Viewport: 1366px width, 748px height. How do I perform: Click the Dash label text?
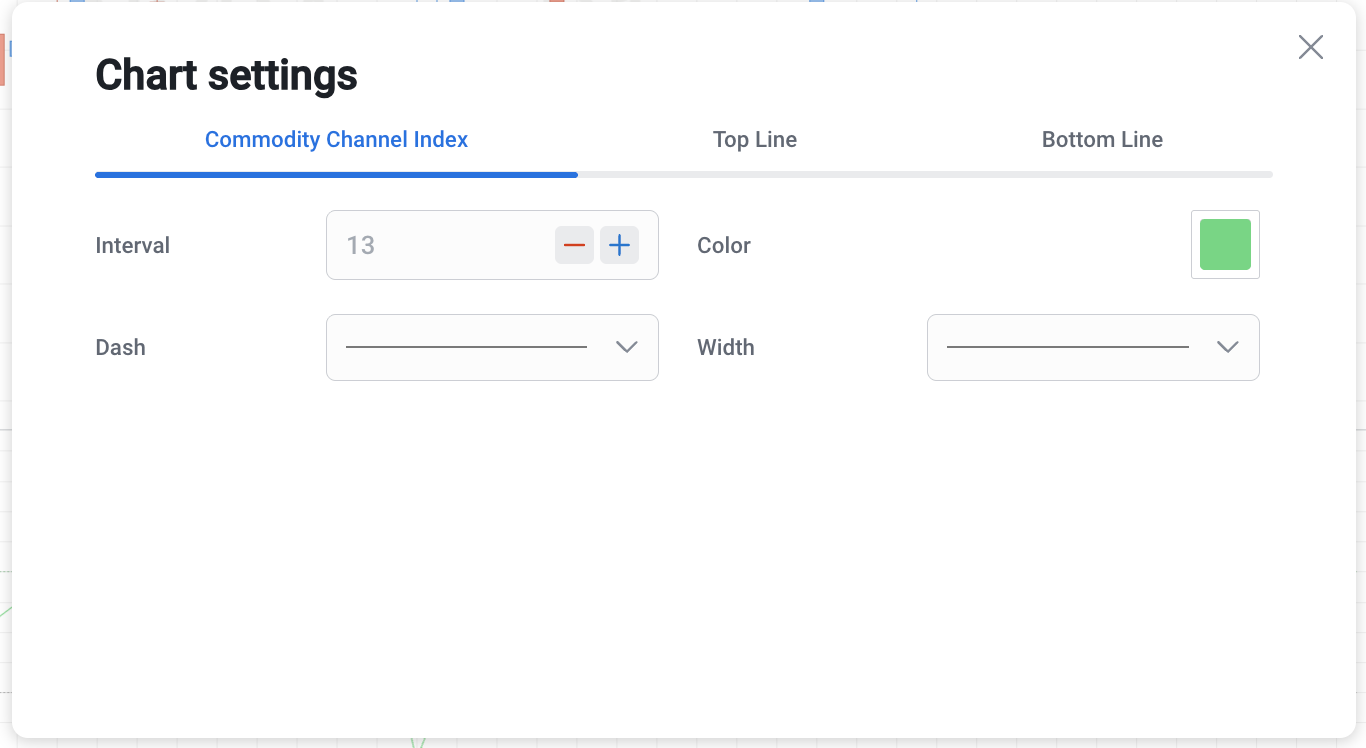click(x=121, y=347)
